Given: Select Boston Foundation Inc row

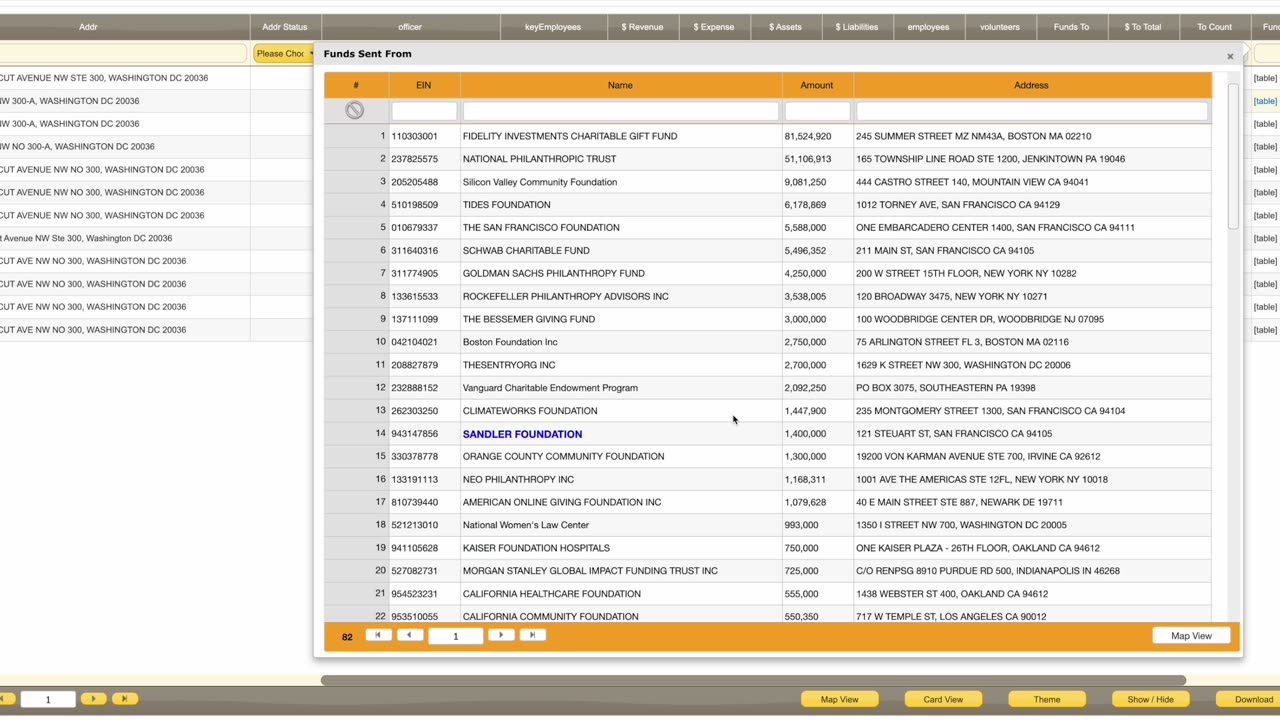Looking at the screenshot, I should (768, 342).
